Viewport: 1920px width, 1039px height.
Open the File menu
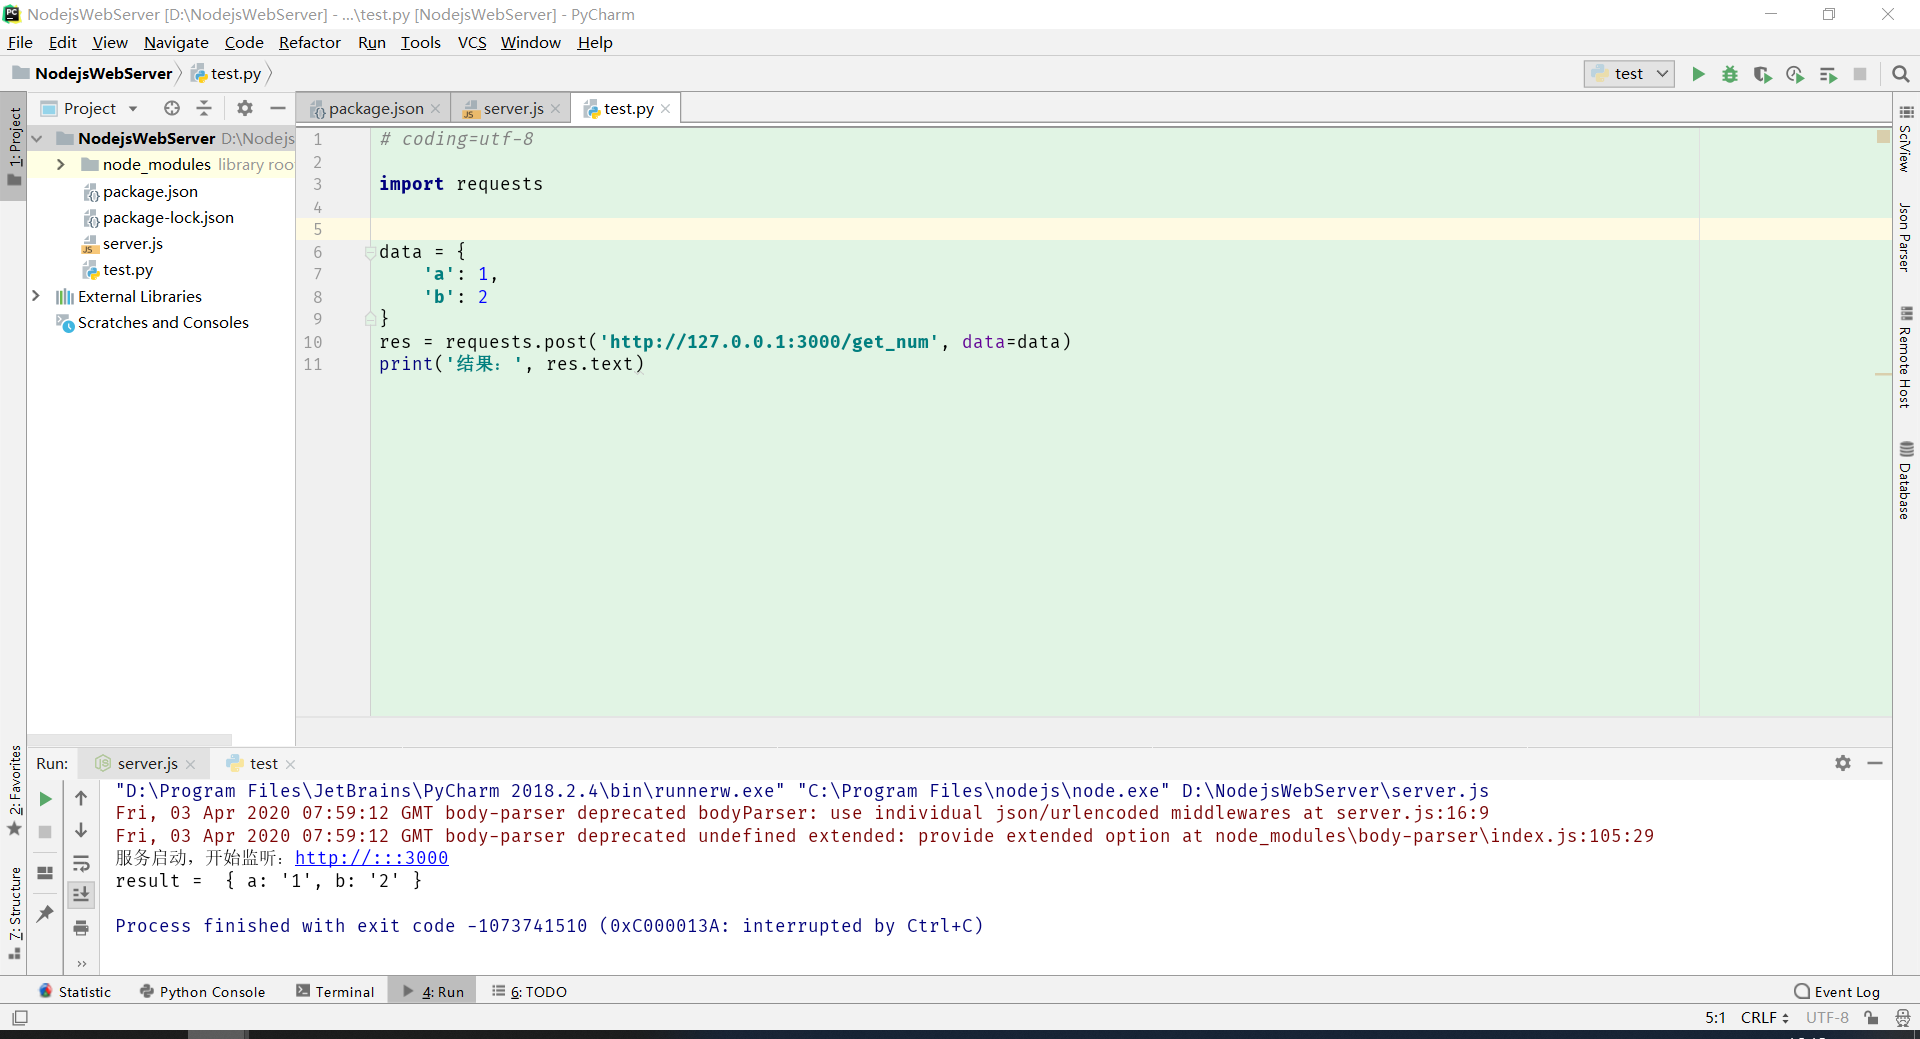(x=20, y=43)
